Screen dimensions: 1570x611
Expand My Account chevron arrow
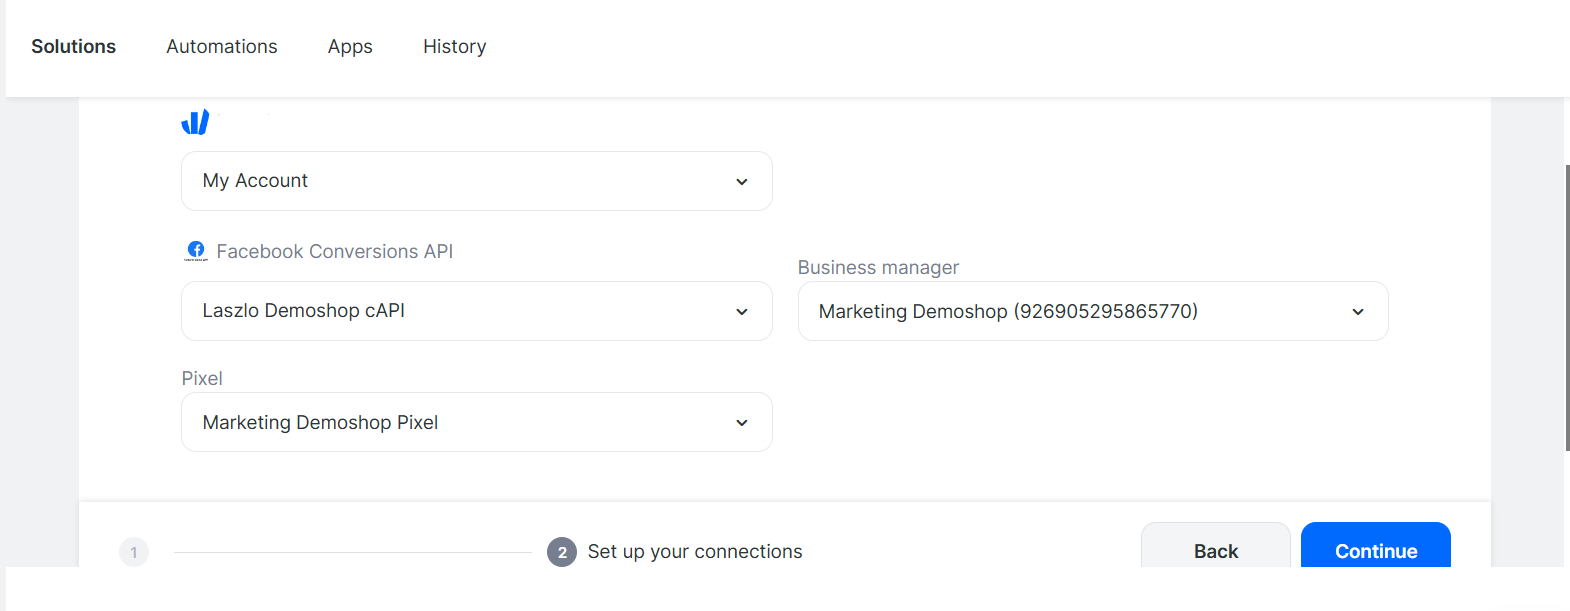point(742,182)
